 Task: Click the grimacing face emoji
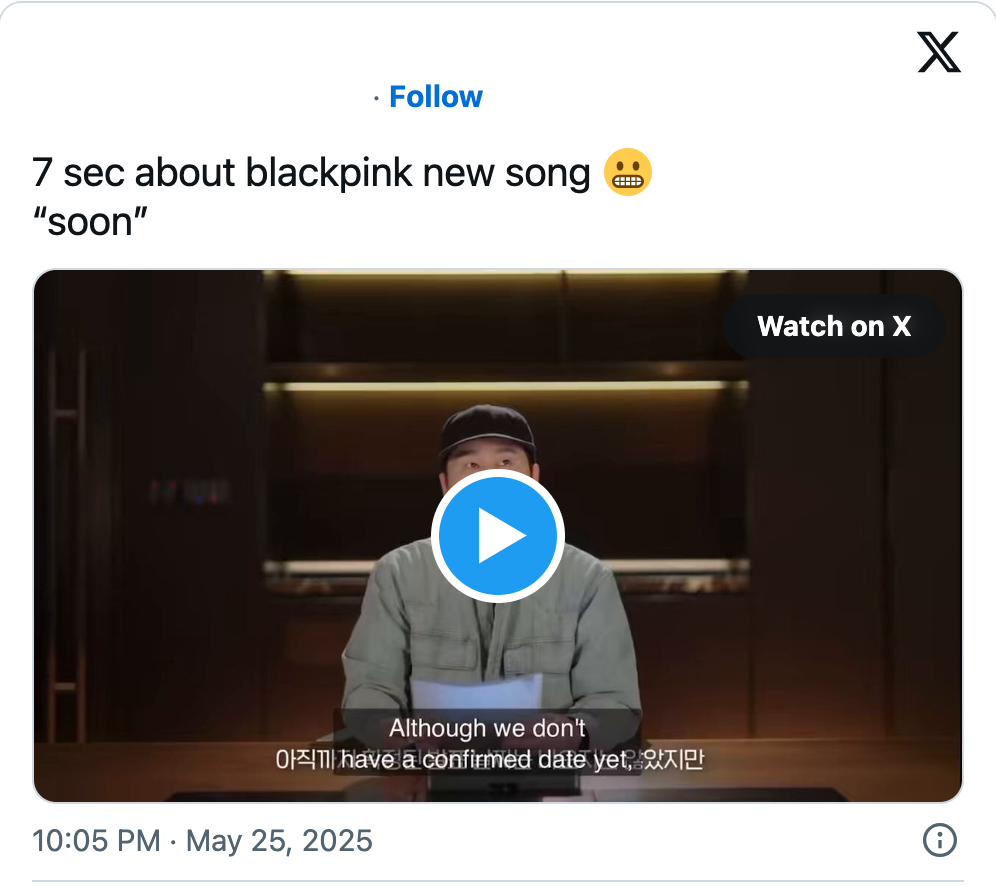coord(628,173)
